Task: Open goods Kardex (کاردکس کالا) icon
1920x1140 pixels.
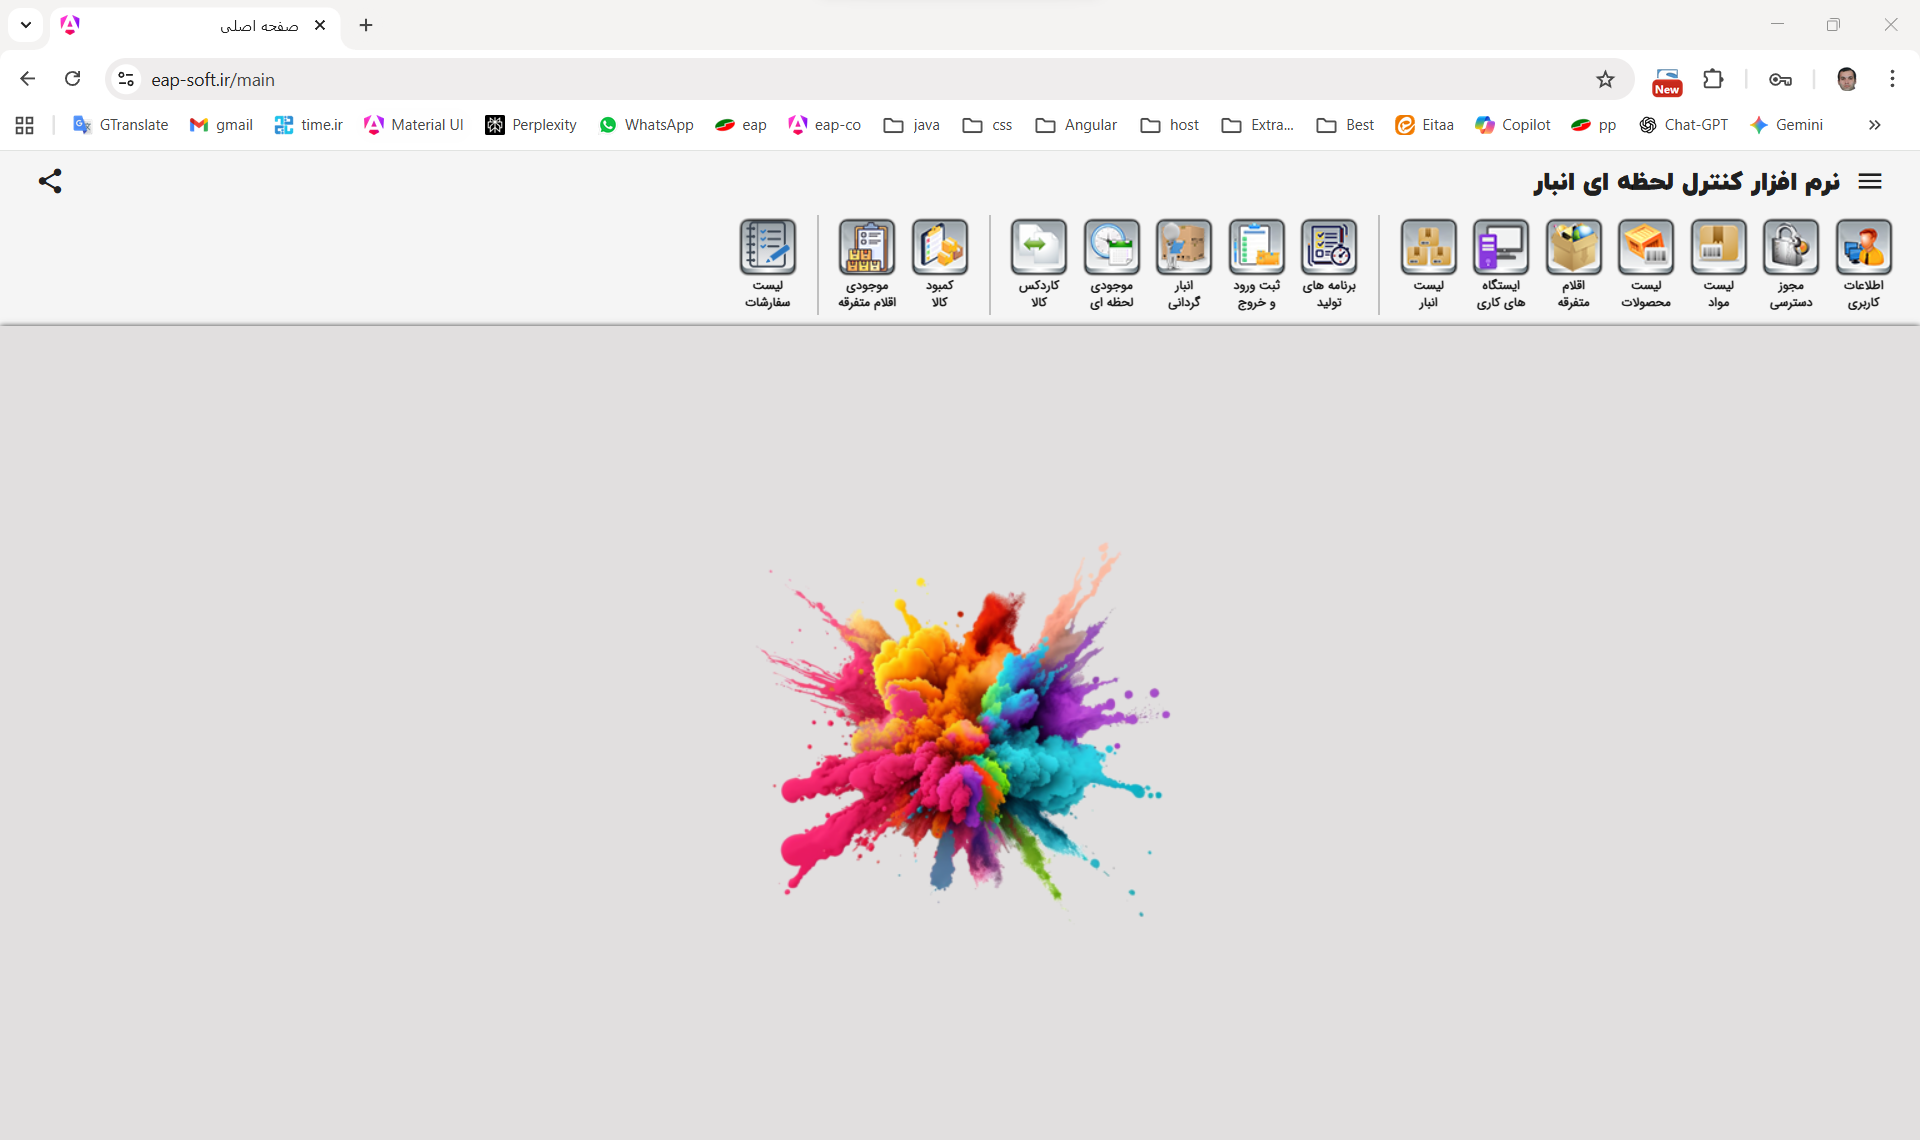Action: tap(1039, 247)
